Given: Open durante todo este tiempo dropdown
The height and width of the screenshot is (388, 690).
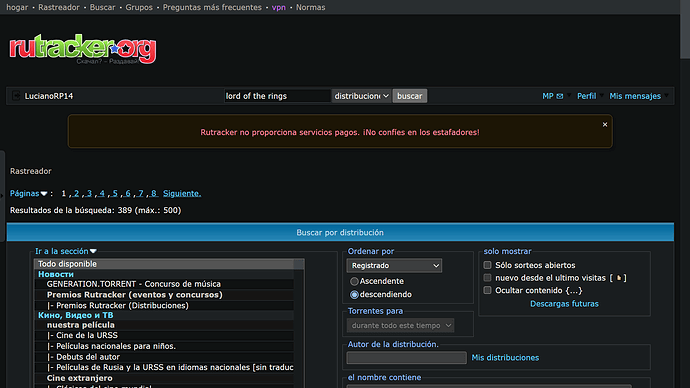Looking at the screenshot, I should (x=400, y=326).
